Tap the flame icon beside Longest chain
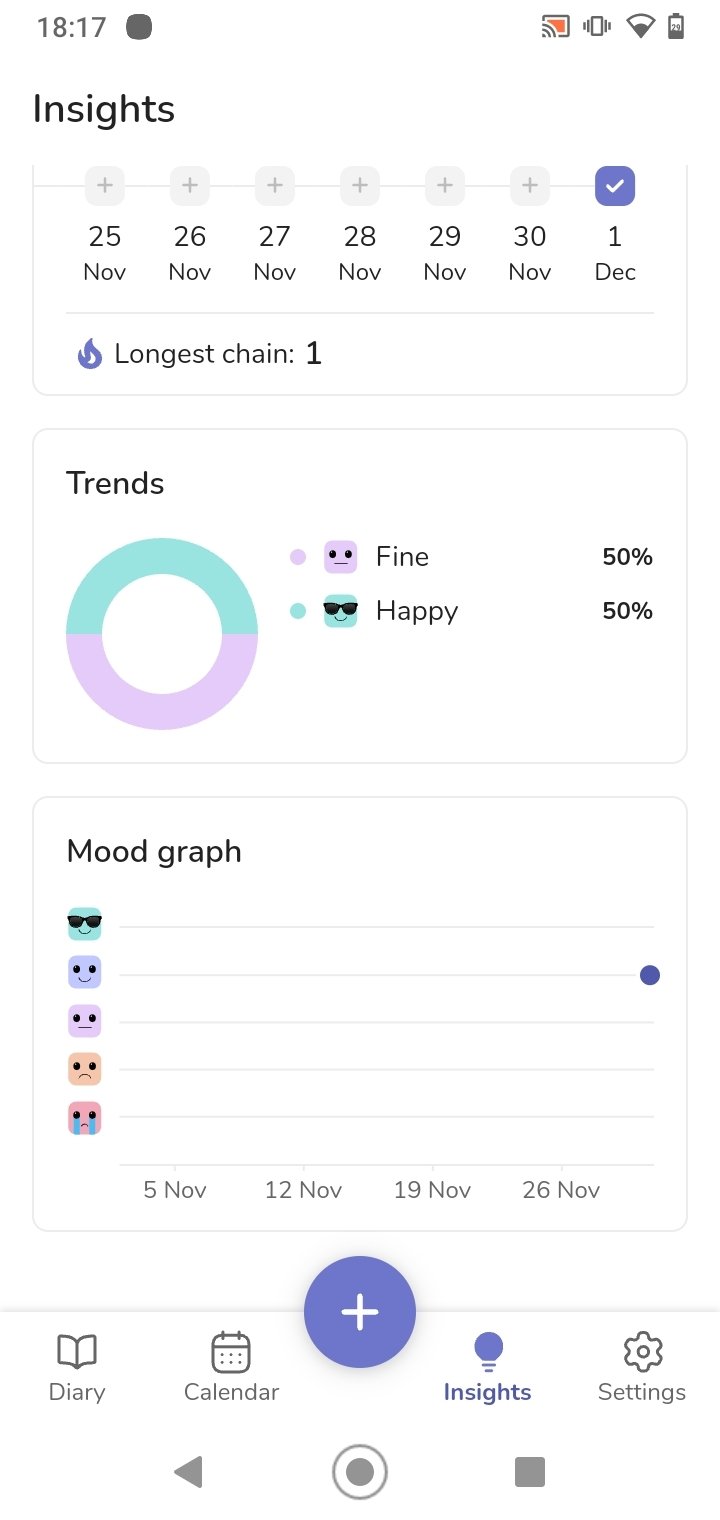 [x=90, y=354]
